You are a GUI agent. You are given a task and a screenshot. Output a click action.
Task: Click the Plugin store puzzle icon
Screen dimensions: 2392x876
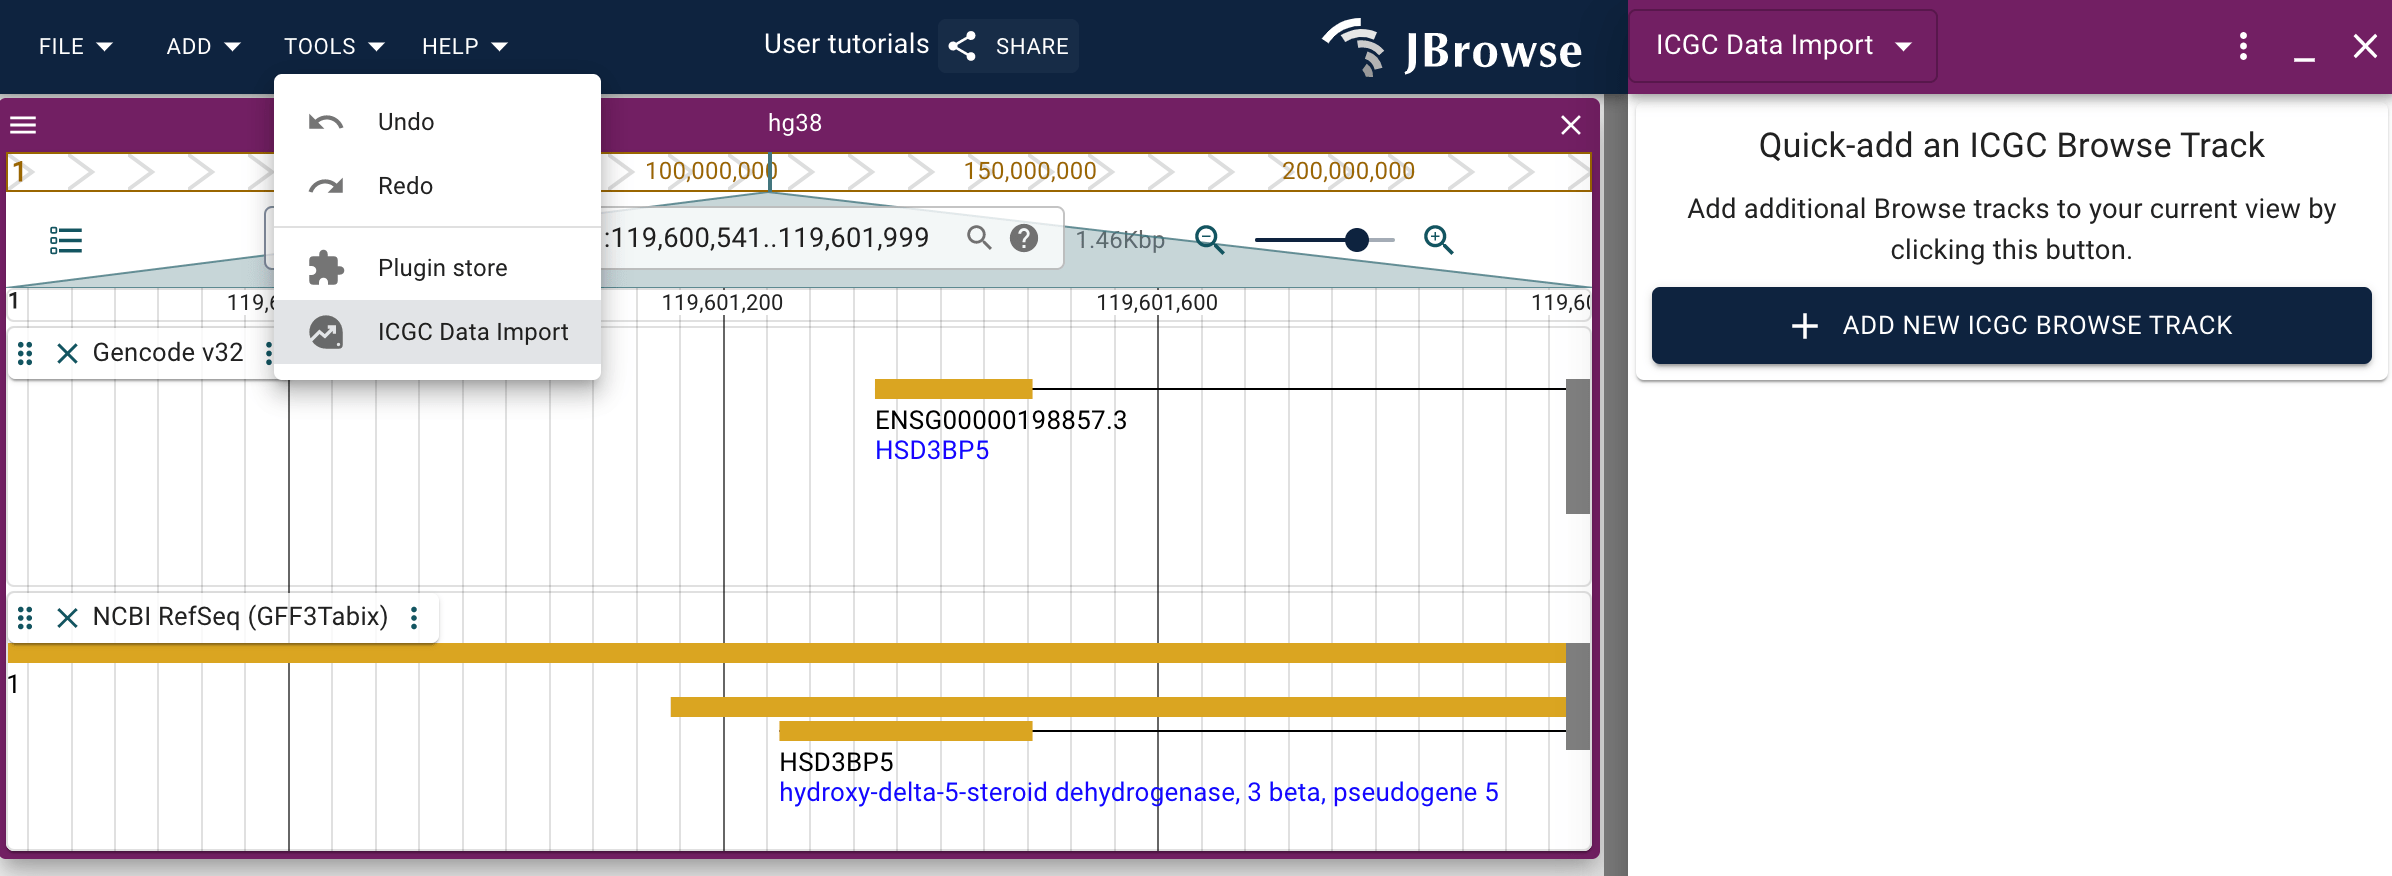(x=326, y=268)
